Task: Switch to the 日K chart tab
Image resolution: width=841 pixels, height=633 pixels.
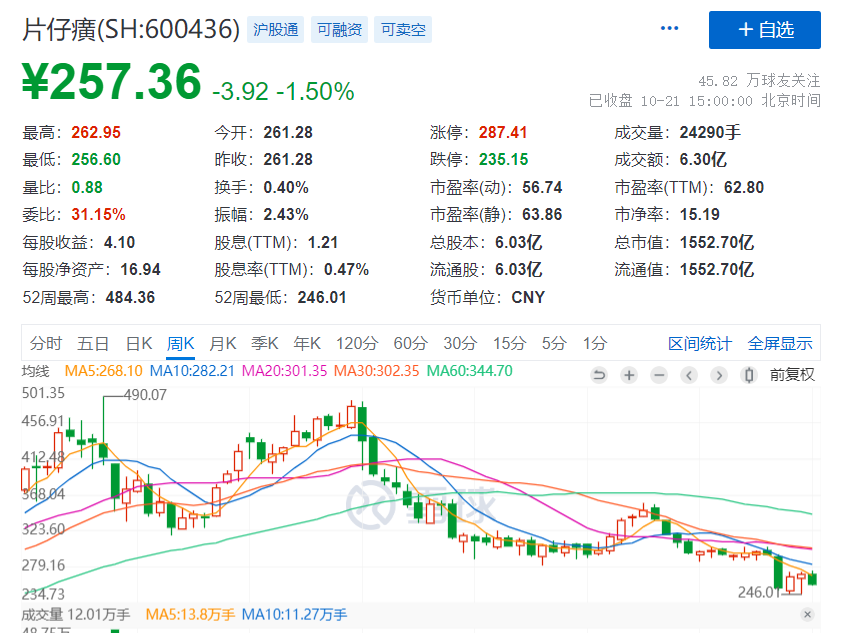Action: (x=139, y=343)
